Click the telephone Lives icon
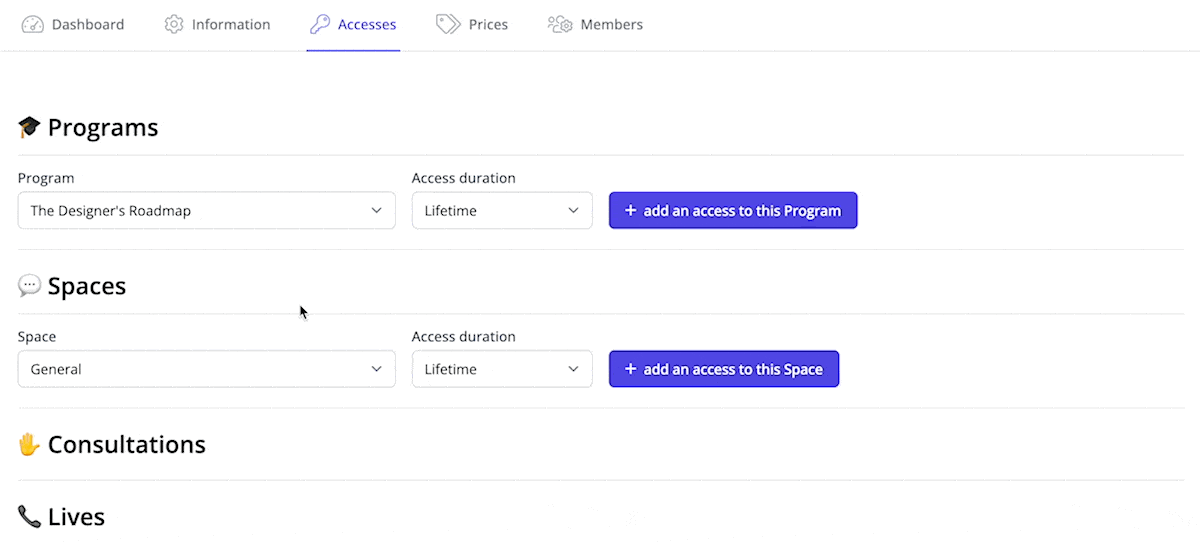This screenshot has height=542, width=1200. (x=29, y=516)
